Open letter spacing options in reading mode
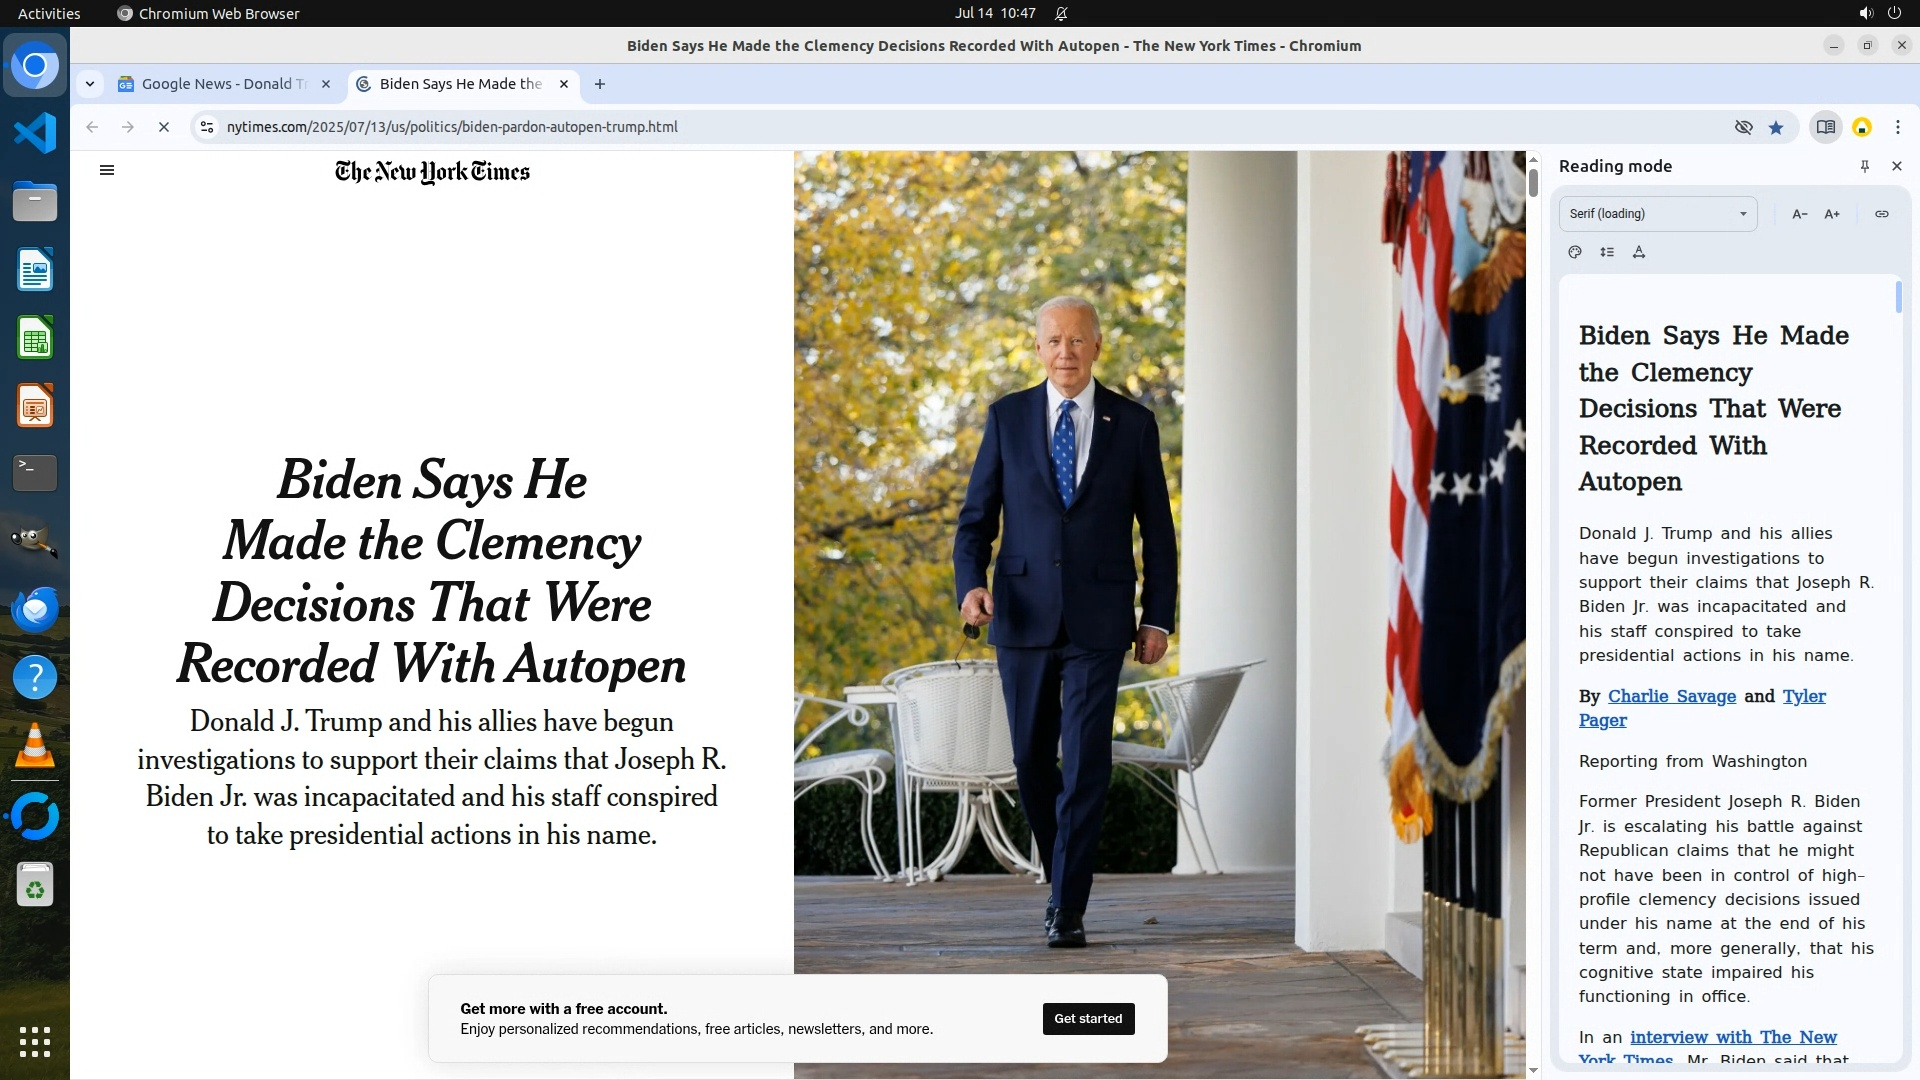Screen dimensions: 1920x1080 point(1639,252)
